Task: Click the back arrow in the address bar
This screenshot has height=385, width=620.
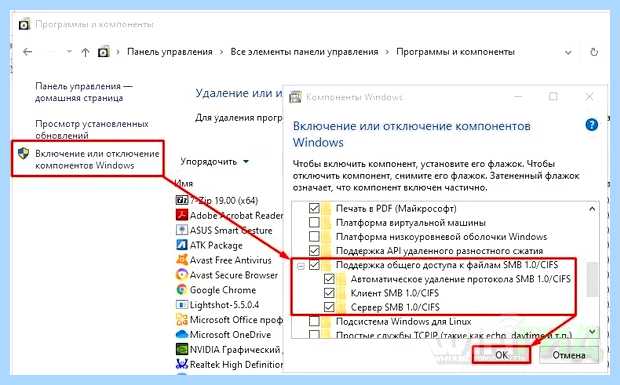Action: pos(27,52)
